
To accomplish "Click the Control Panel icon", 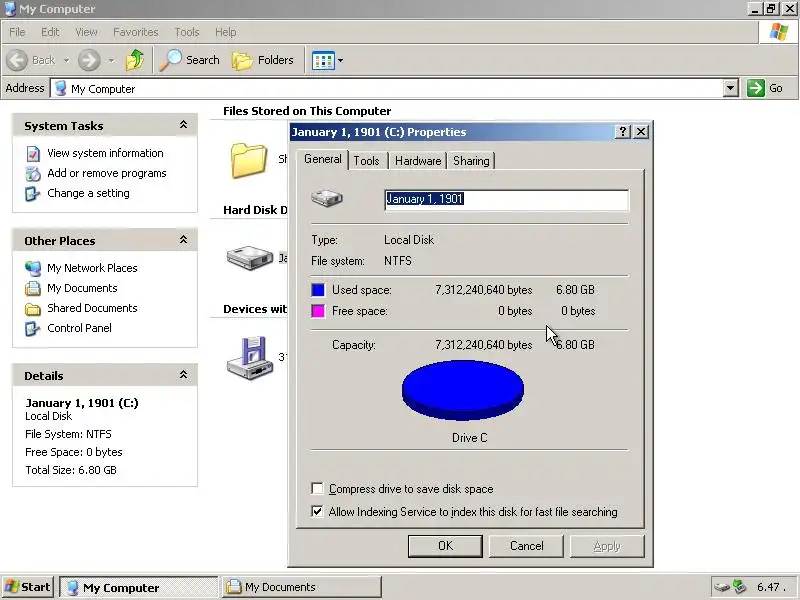I will tap(33, 329).
